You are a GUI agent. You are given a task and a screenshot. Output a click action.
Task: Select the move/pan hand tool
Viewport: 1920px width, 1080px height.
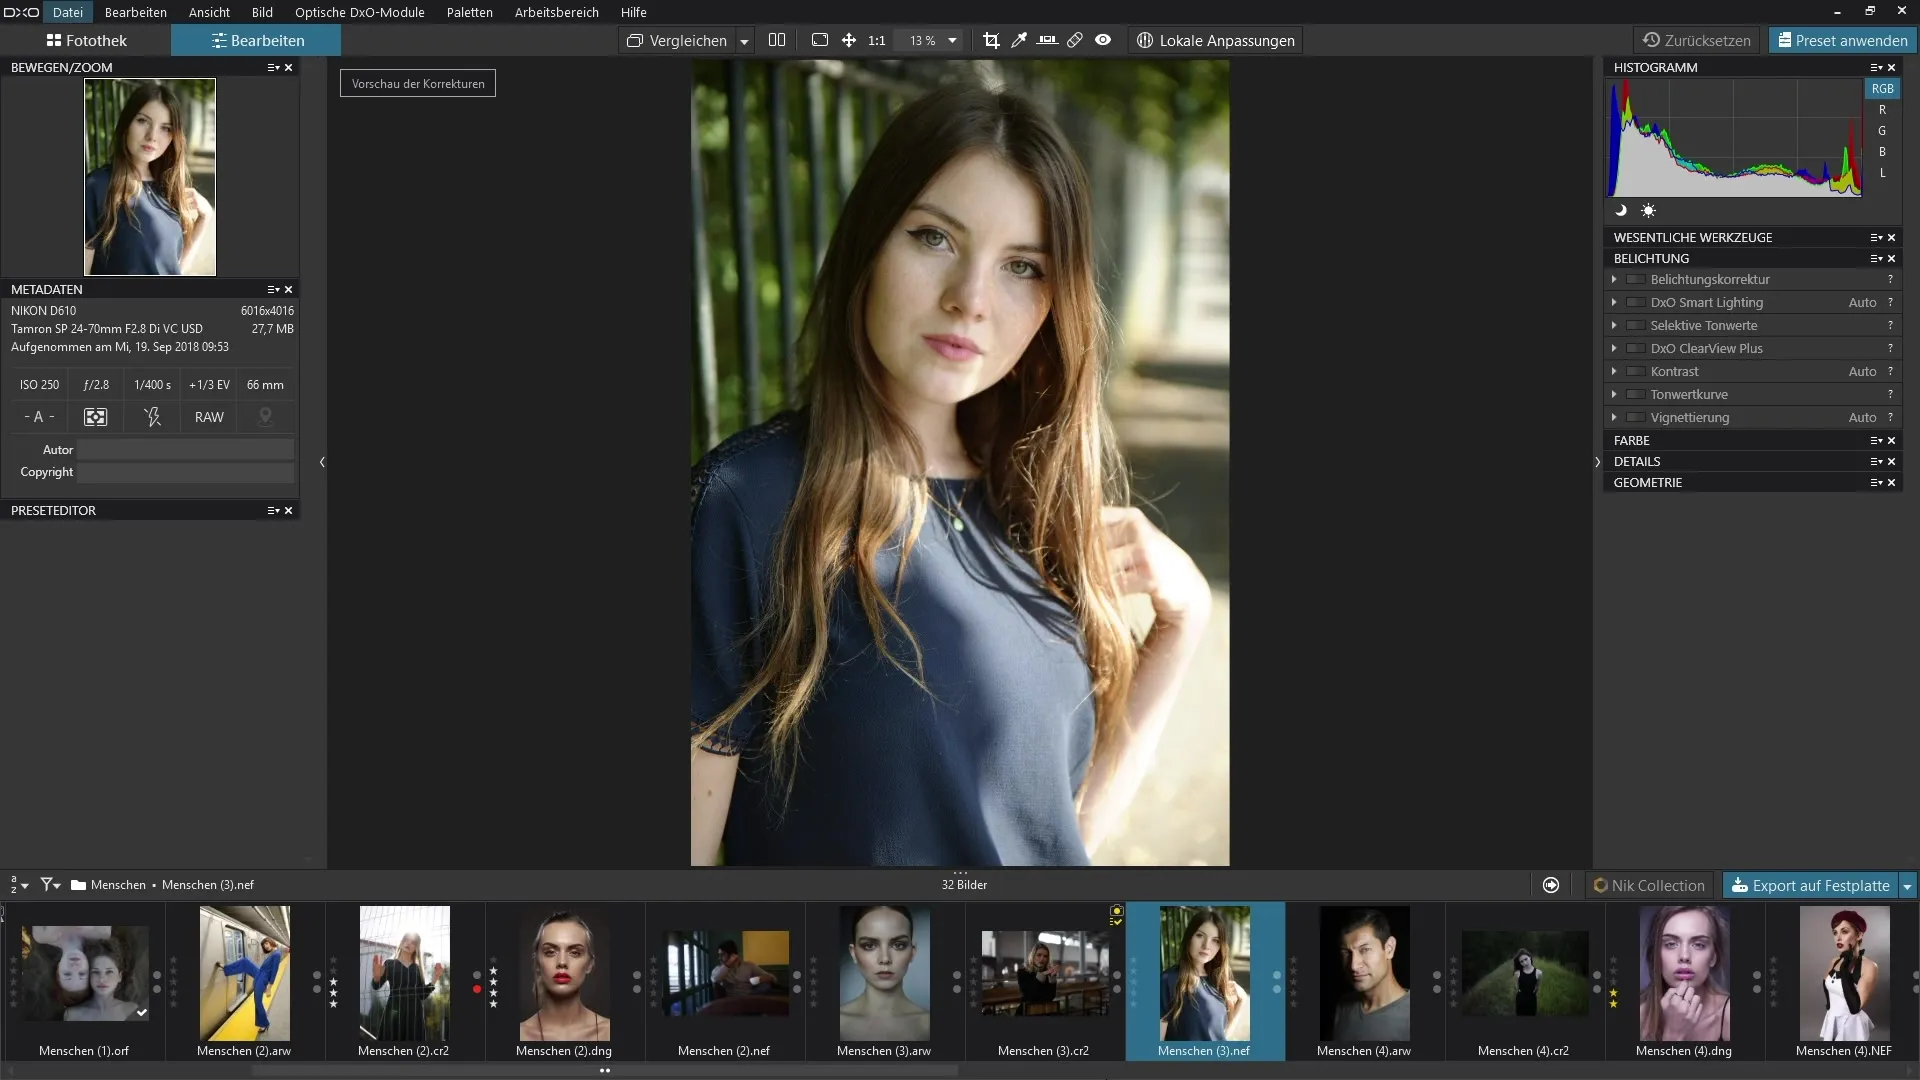point(848,40)
